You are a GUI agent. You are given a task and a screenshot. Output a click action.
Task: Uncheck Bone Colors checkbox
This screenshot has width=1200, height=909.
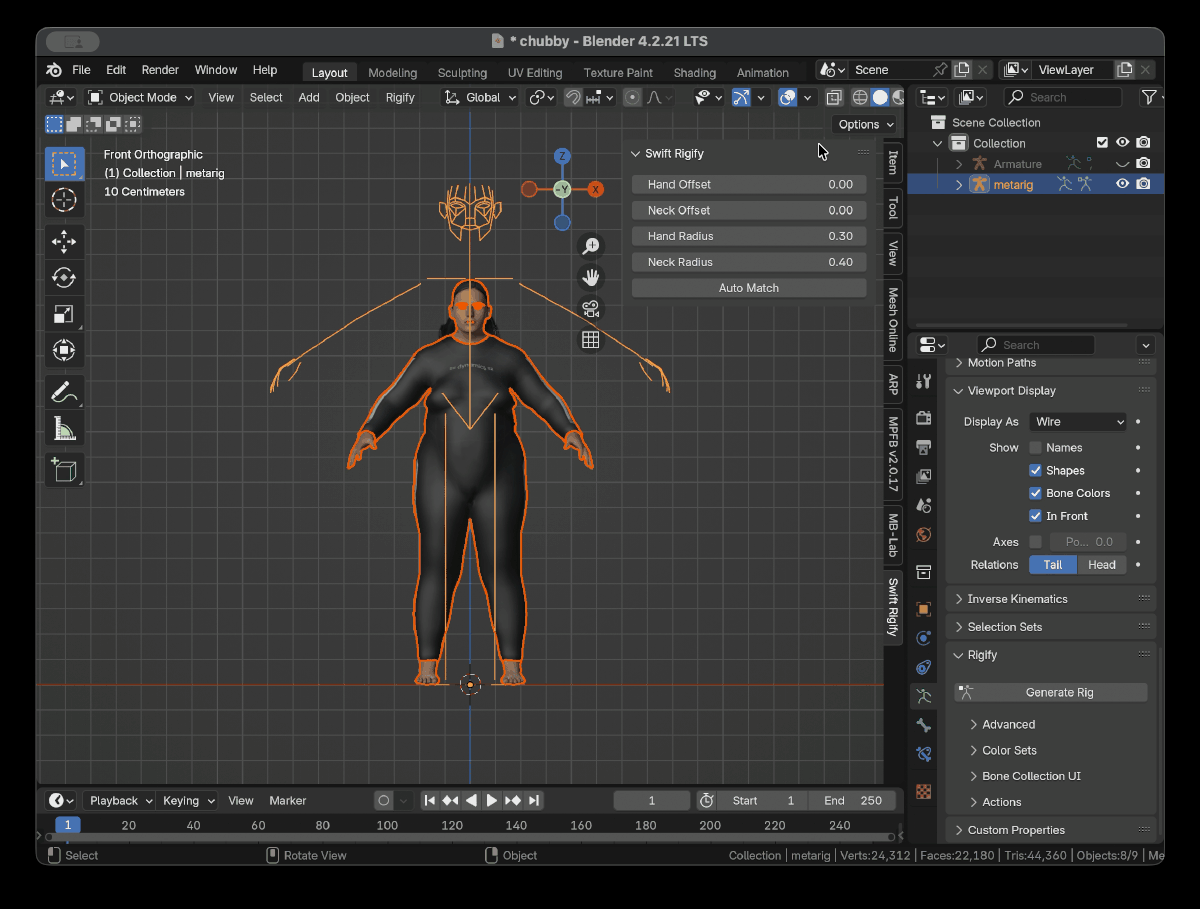(x=1035, y=493)
